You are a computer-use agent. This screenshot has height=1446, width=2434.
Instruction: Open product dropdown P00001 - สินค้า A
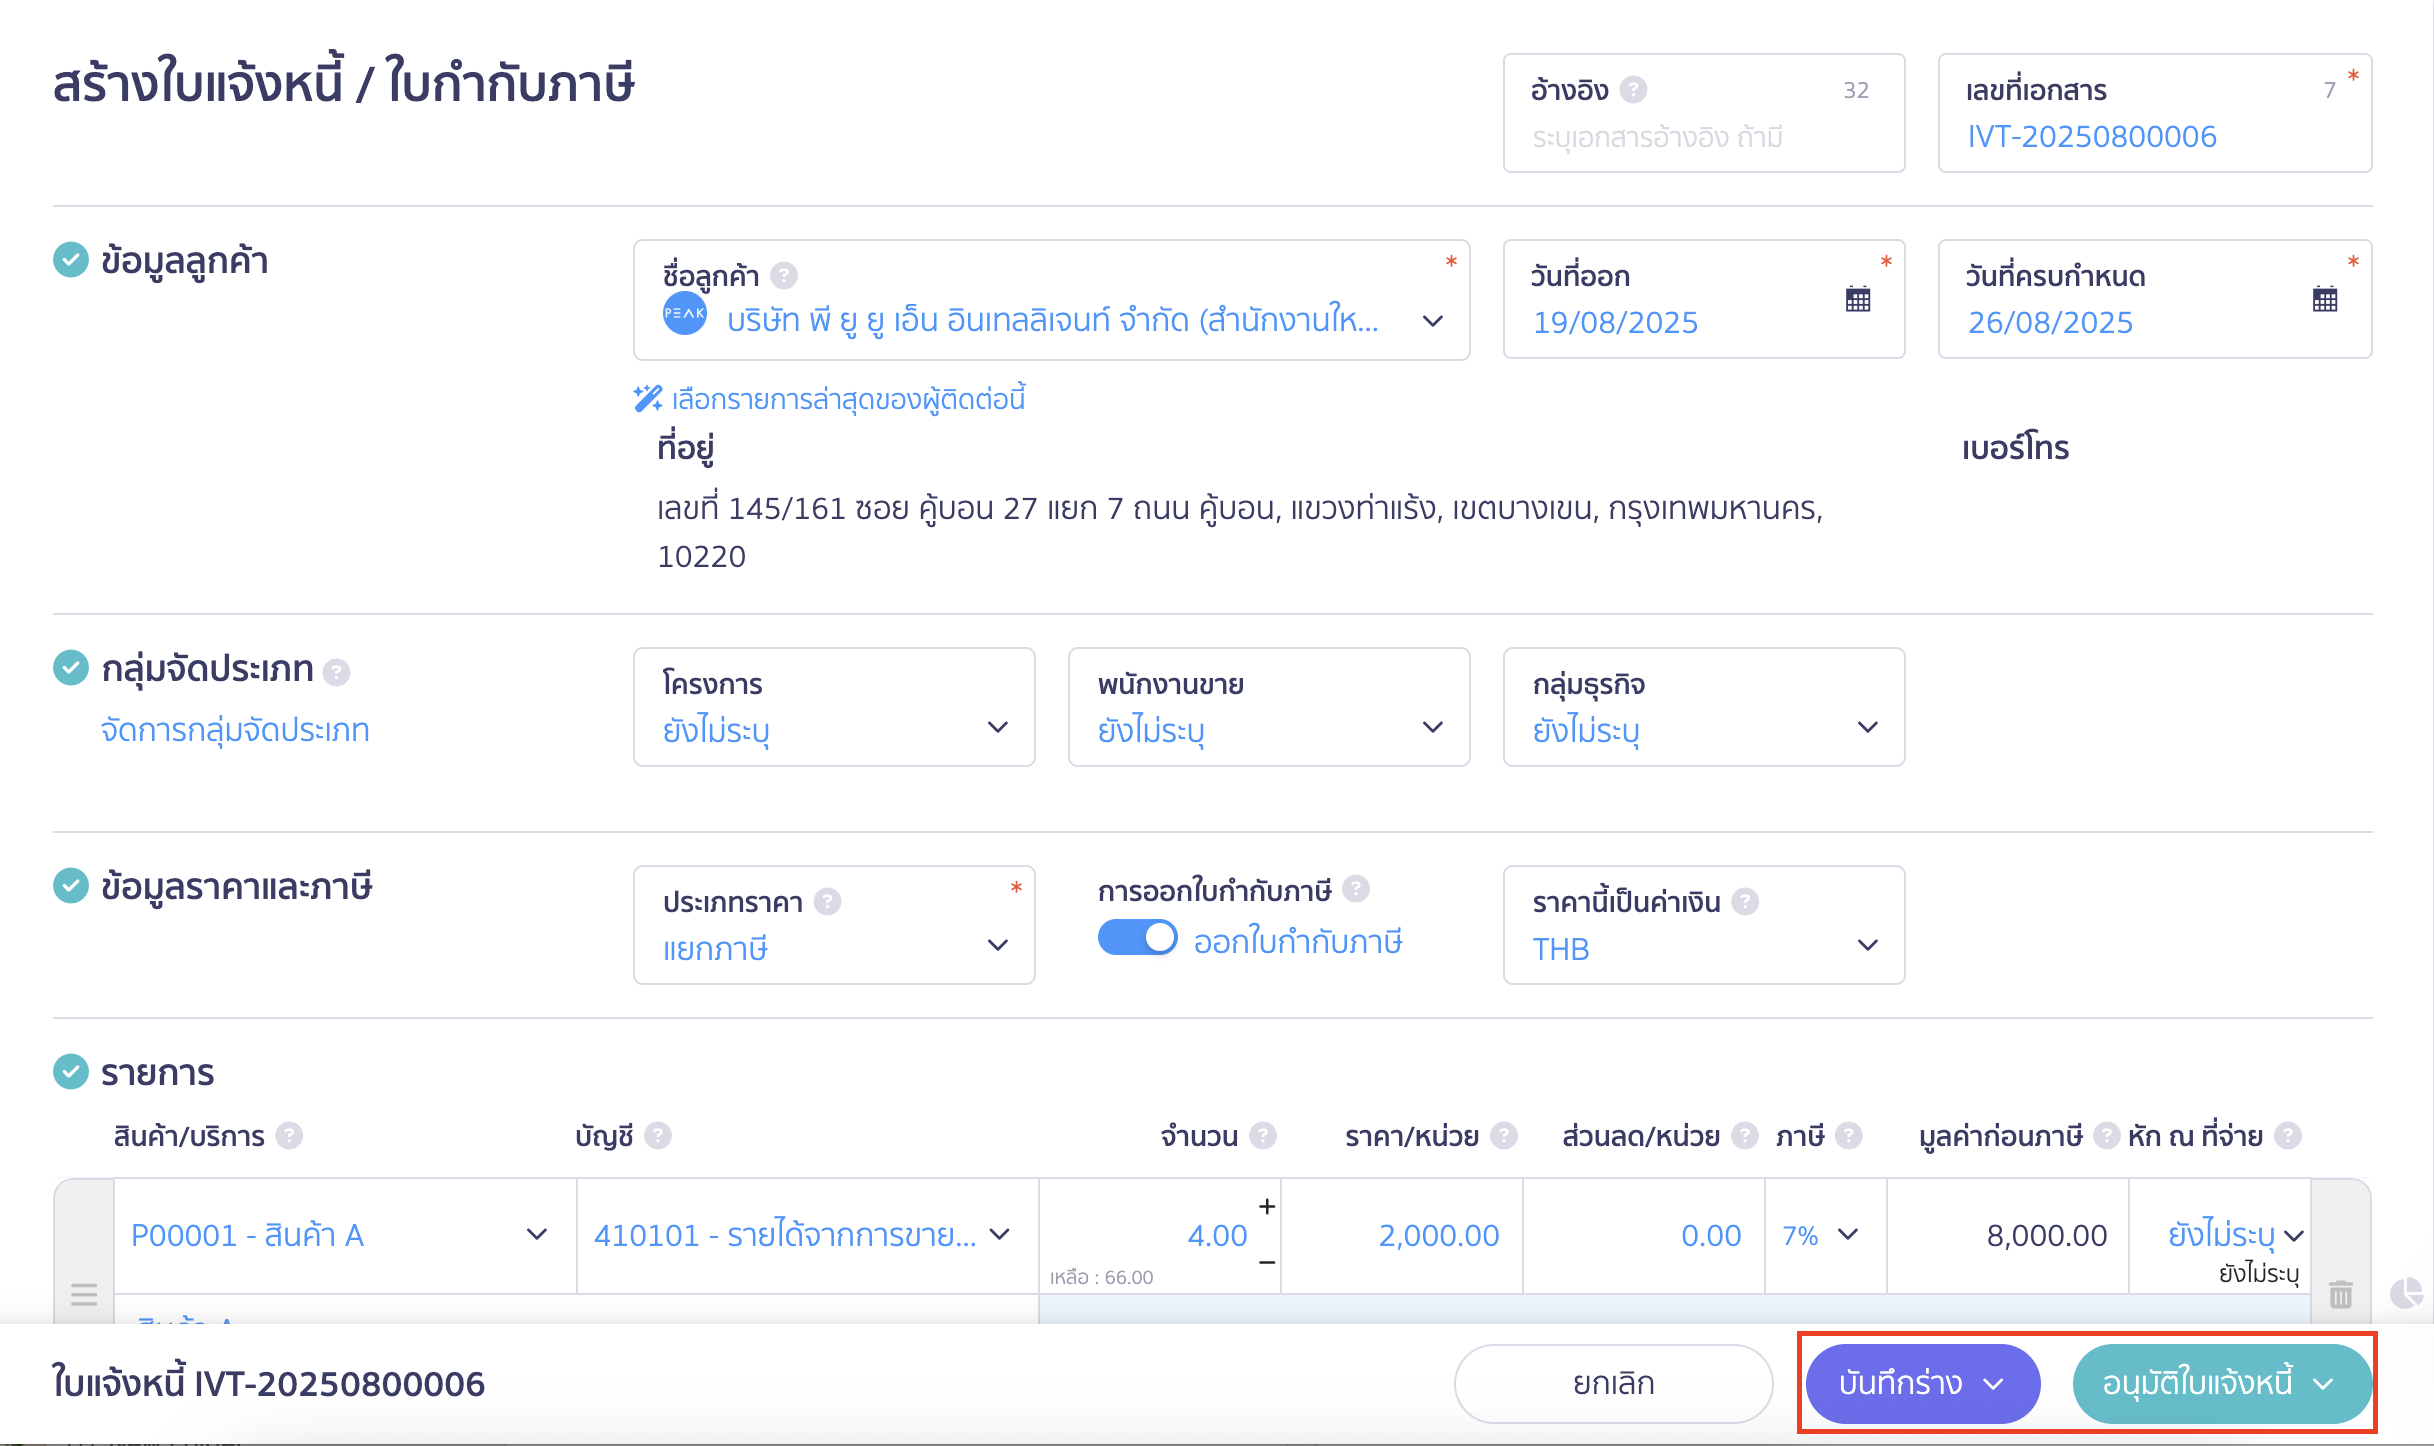point(345,1236)
